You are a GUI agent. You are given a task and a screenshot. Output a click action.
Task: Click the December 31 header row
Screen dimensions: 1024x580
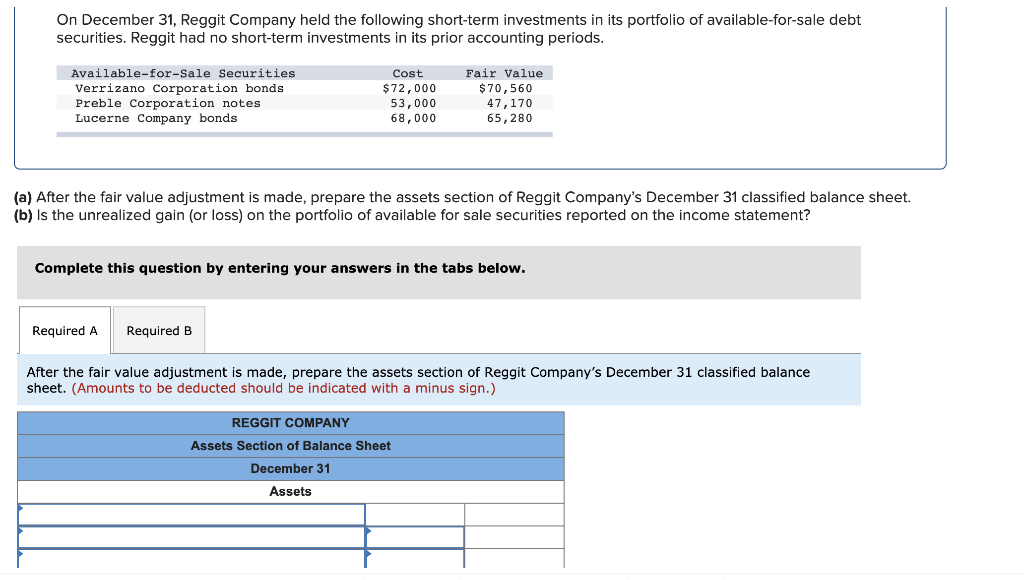[290, 468]
